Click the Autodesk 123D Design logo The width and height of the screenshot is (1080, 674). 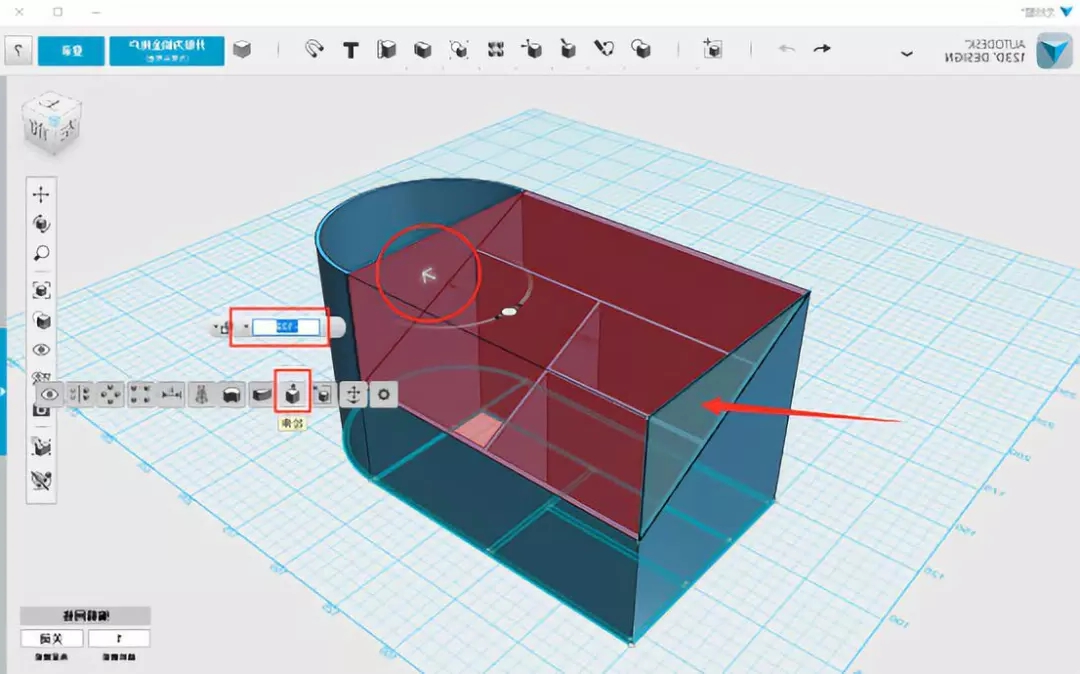coord(1054,50)
